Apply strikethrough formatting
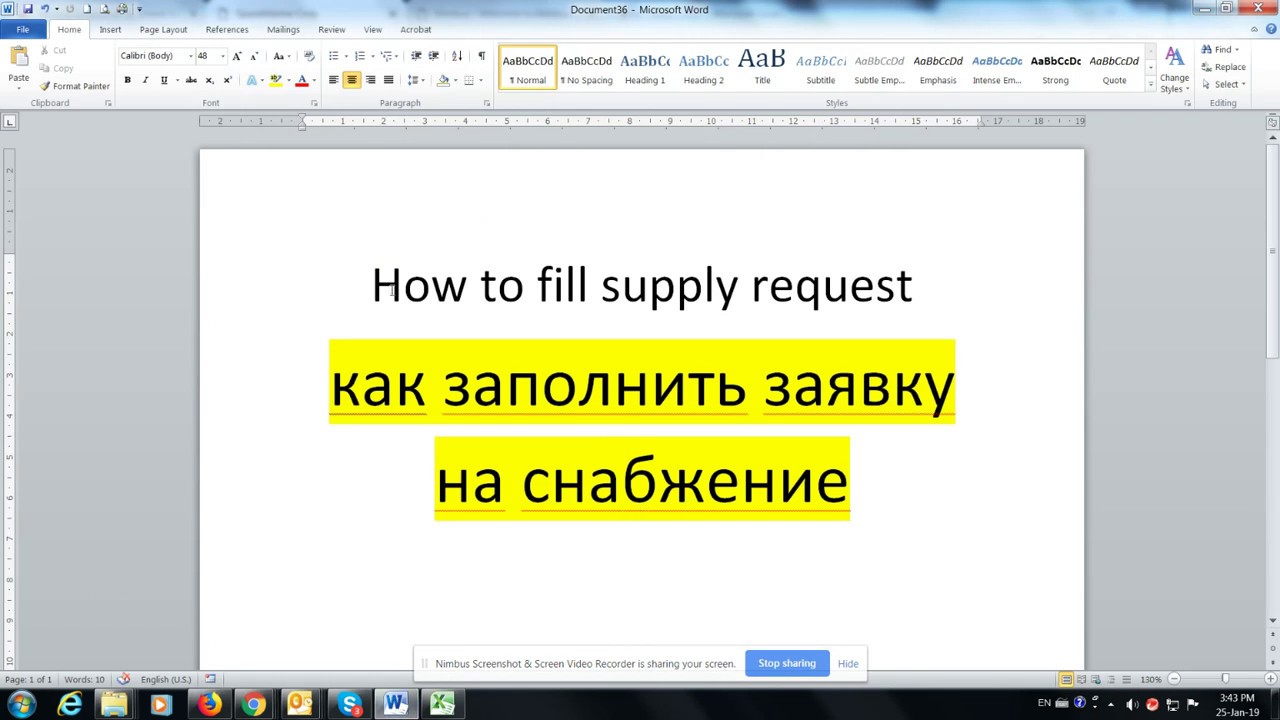1280x720 pixels. tap(190, 80)
